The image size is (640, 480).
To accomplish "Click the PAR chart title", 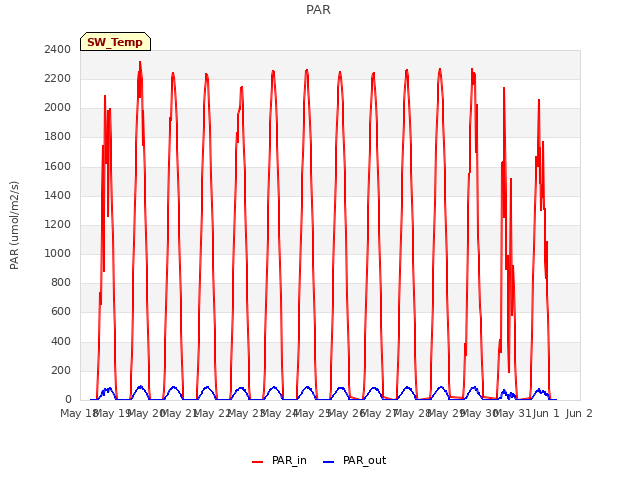I will tap(318, 10).
